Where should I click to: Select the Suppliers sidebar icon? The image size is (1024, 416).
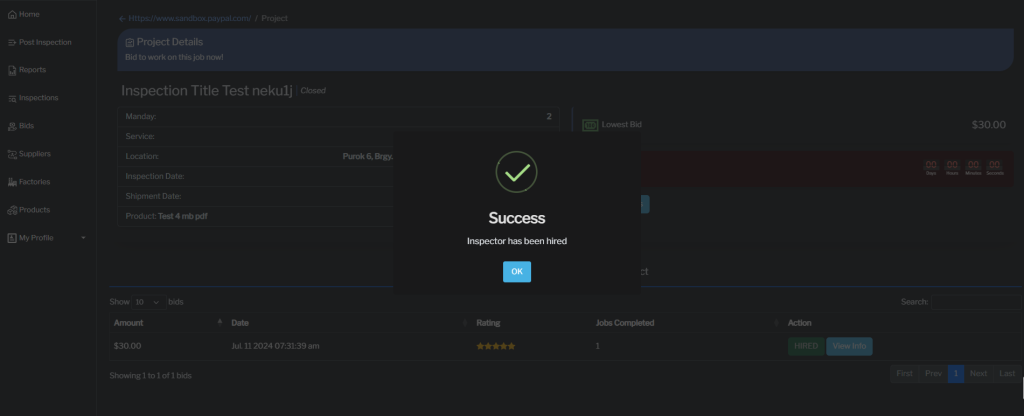click(x=12, y=154)
